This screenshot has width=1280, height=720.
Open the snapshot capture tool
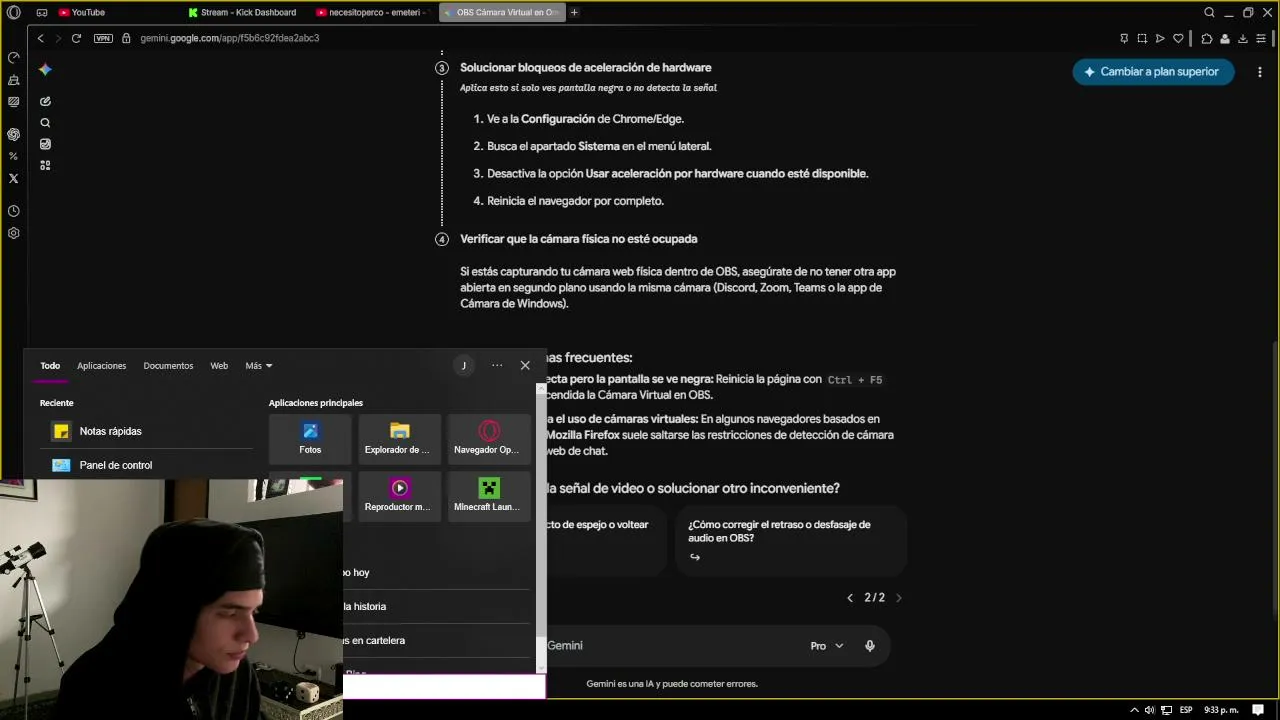(x=1142, y=39)
